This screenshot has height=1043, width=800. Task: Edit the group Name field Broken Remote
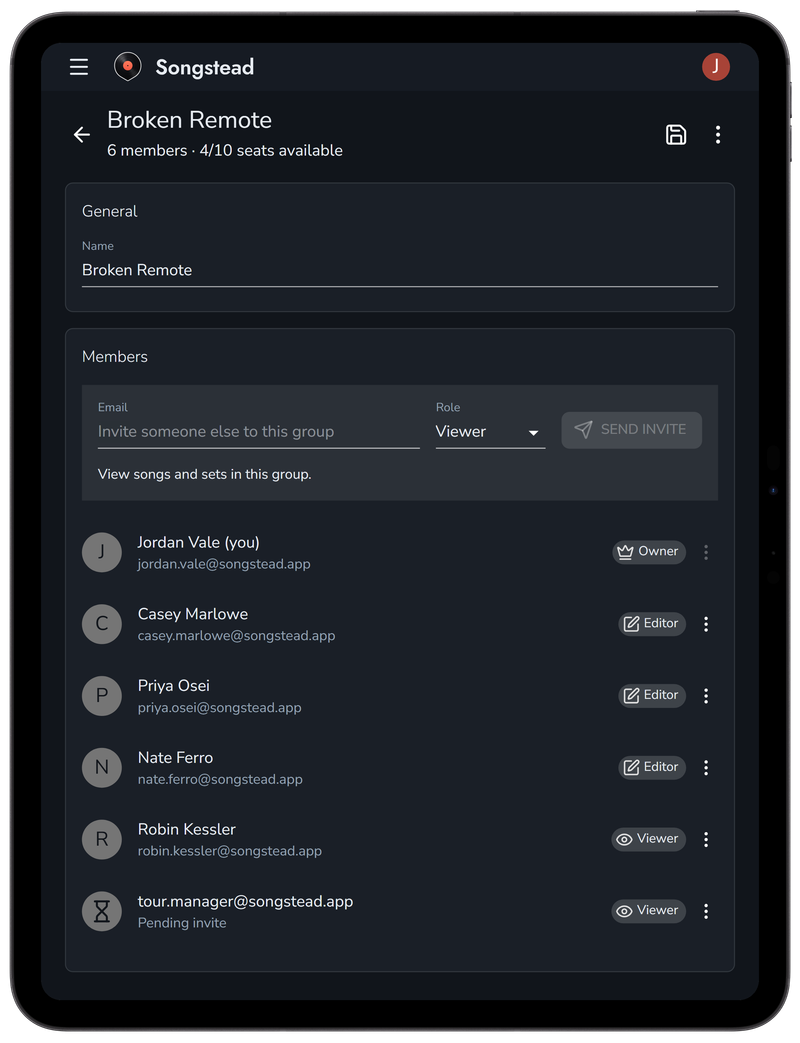click(x=400, y=270)
